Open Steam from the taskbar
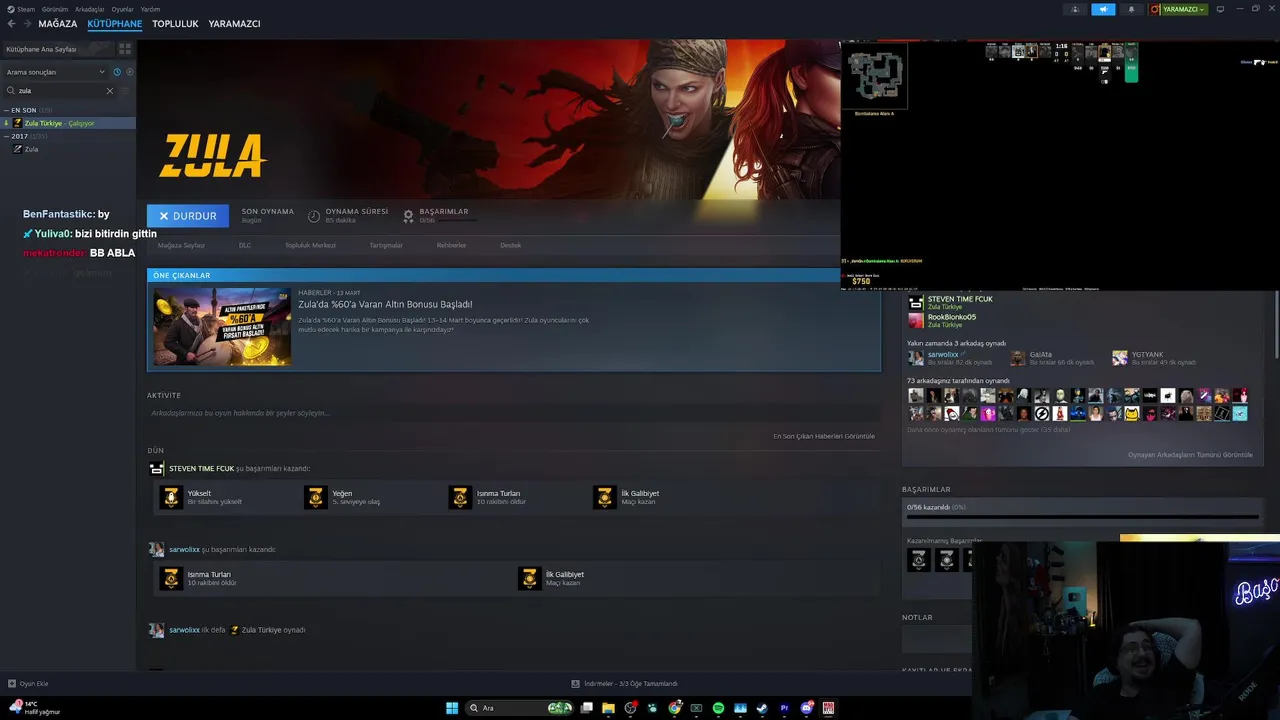Screen dimensions: 1280x720 point(762,708)
